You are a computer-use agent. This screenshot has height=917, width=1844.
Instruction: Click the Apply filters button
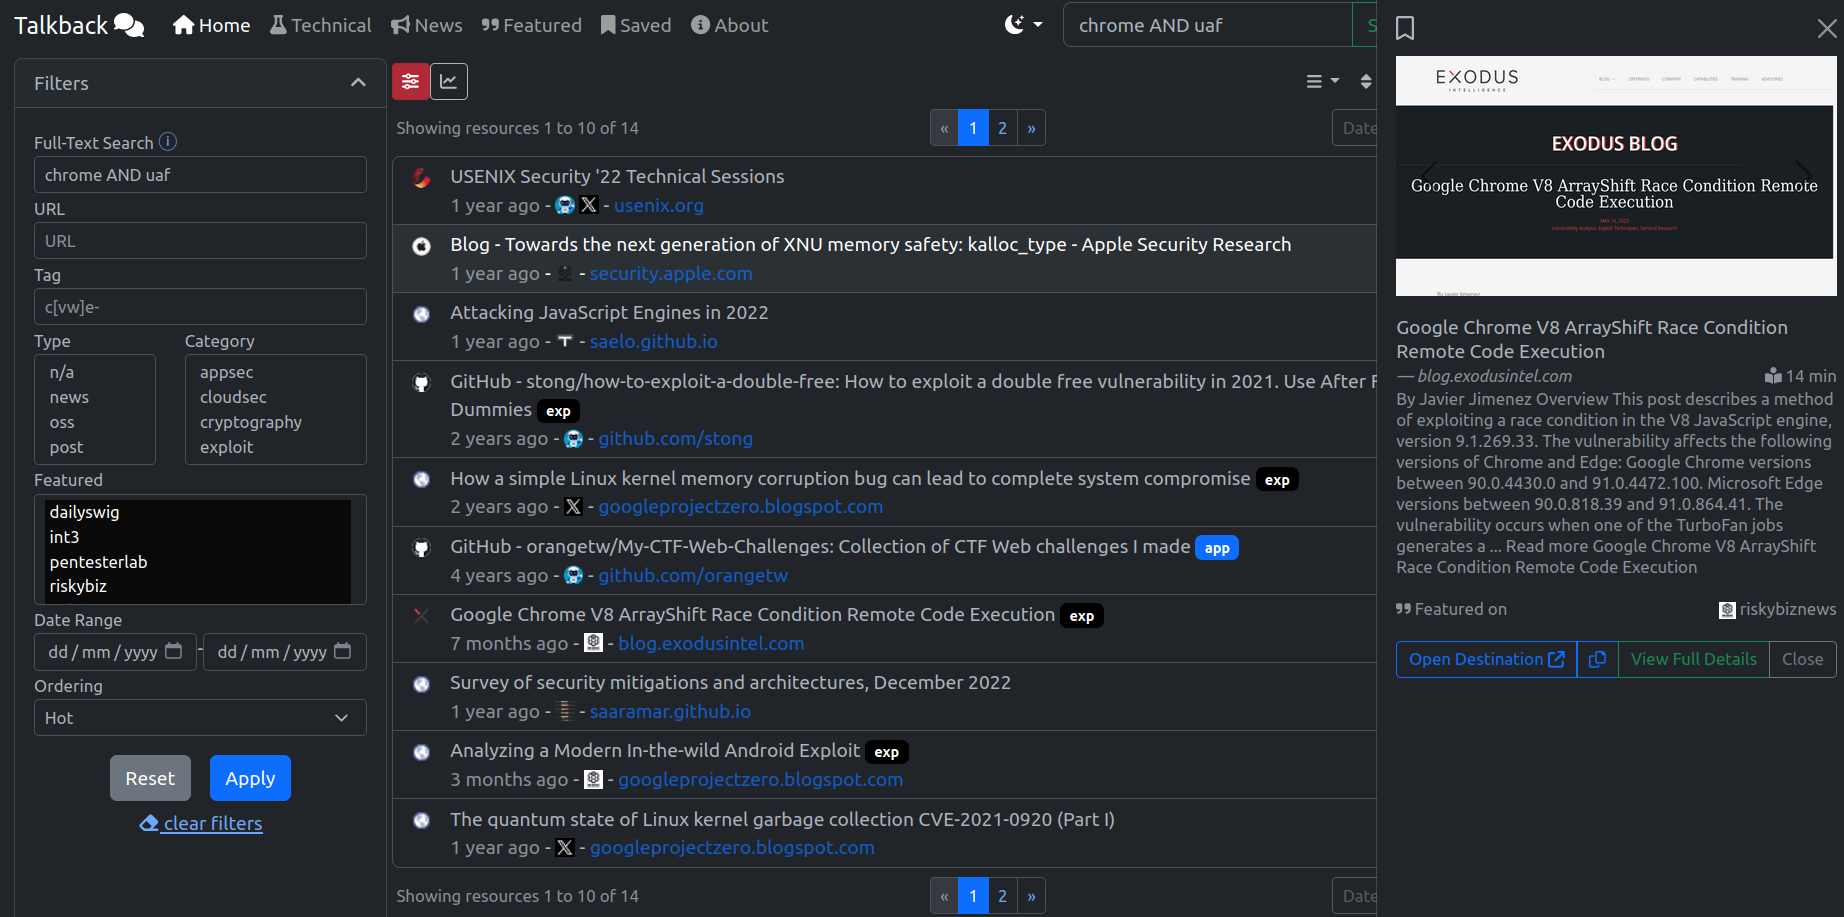(250, 778)
